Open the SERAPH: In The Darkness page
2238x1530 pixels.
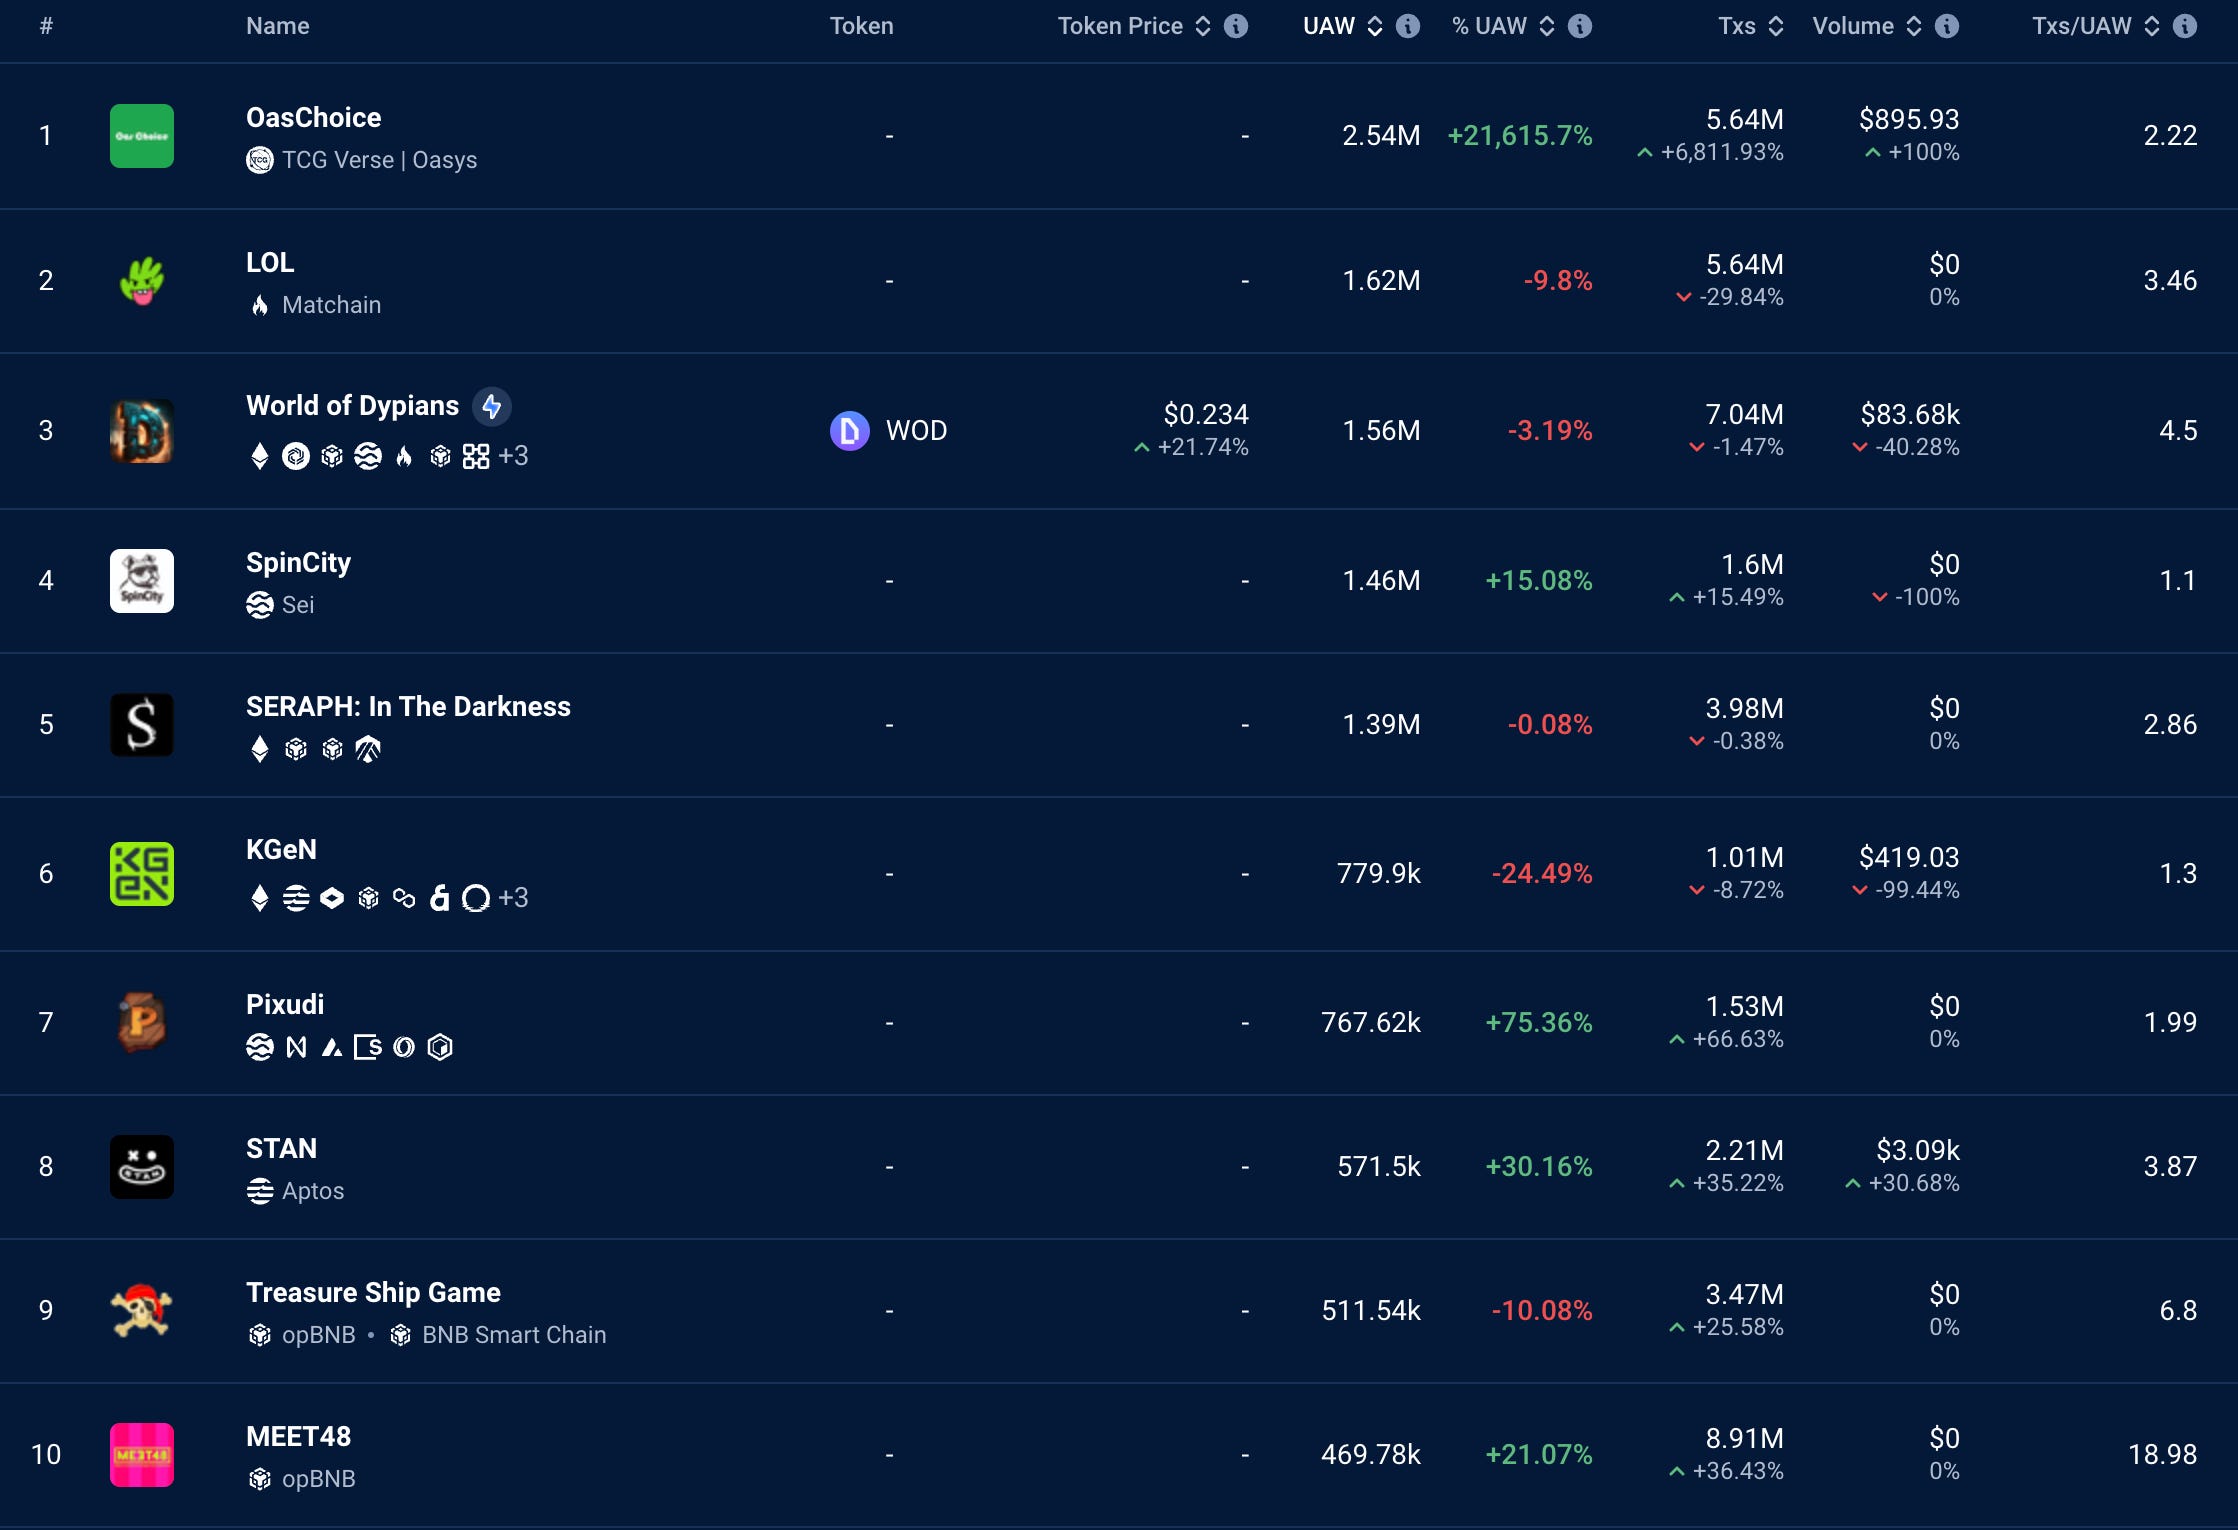[408, 706]
